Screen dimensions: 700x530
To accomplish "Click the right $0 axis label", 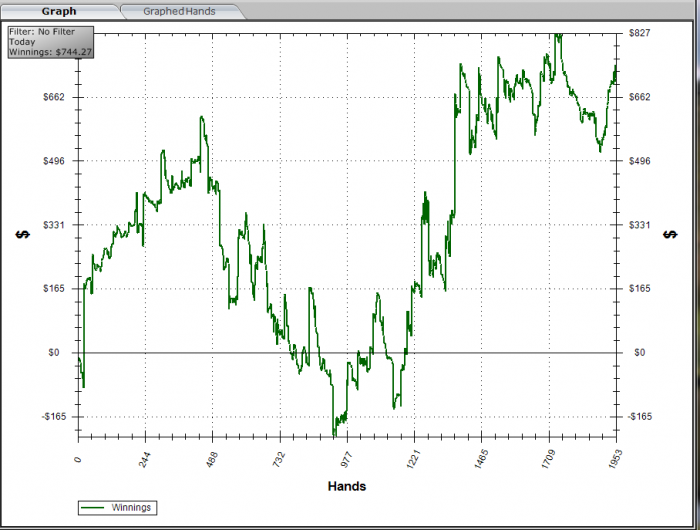I will click(640, 353).
